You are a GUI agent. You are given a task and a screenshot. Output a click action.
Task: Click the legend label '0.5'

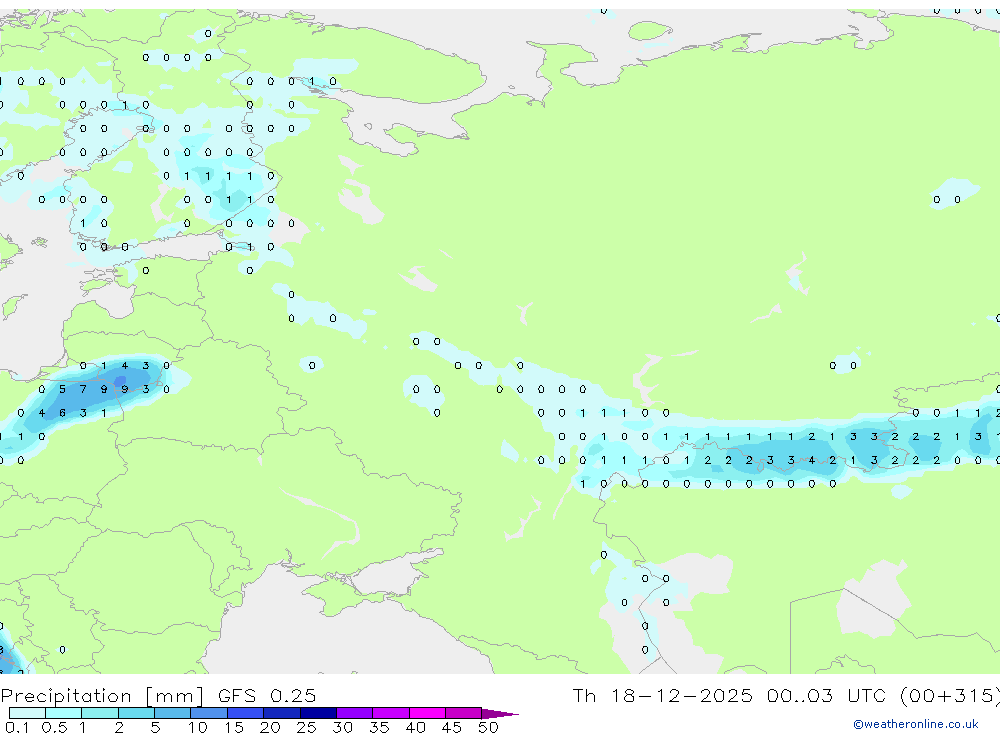pos(54,727)
